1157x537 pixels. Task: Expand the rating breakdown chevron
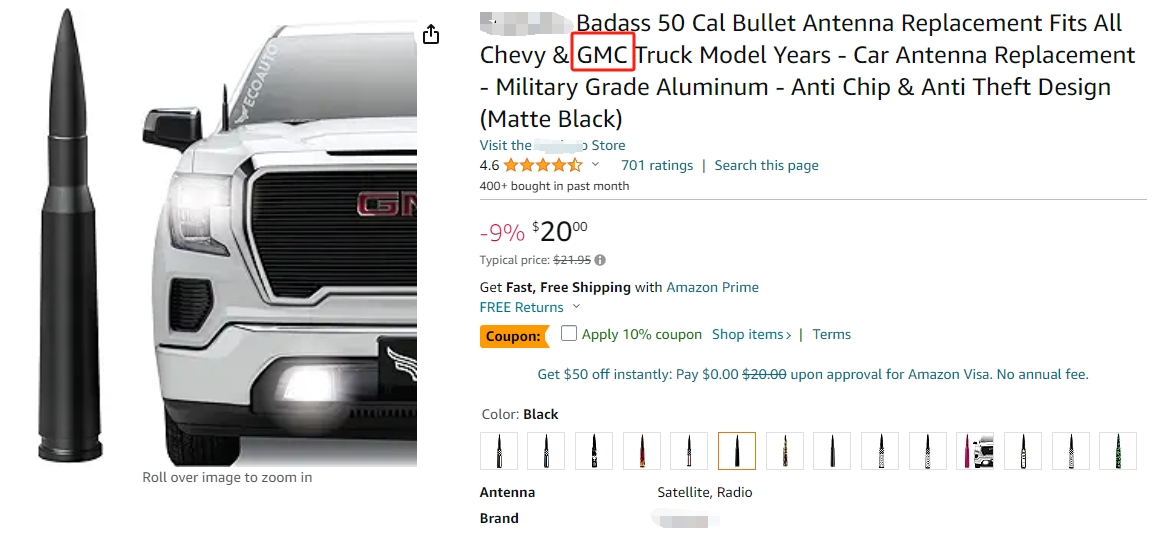[596, 165]
